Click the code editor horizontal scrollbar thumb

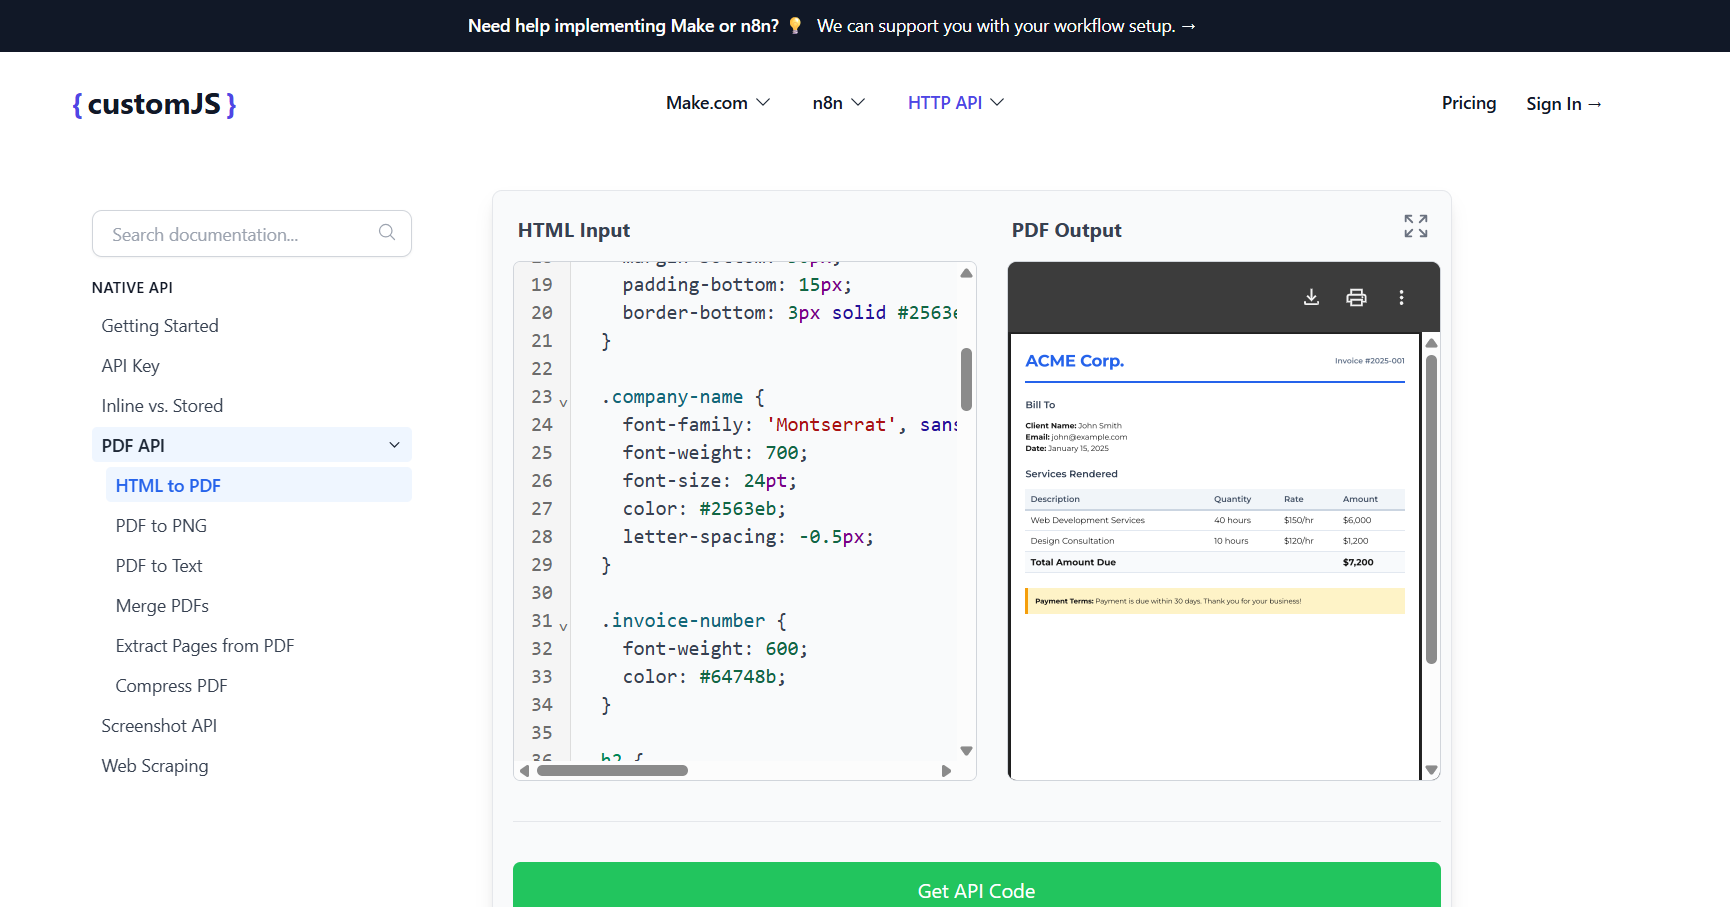[612, 771]
